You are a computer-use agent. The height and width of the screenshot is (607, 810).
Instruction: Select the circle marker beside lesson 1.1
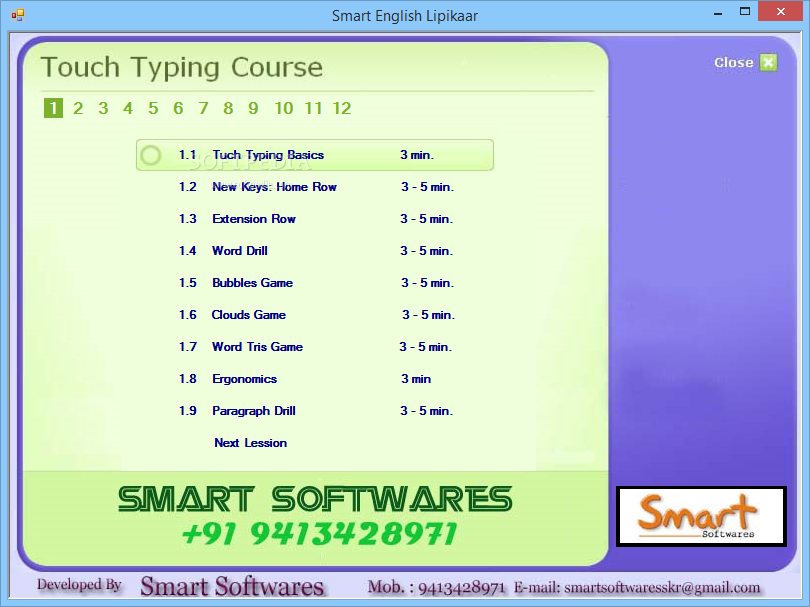(151, 155)
